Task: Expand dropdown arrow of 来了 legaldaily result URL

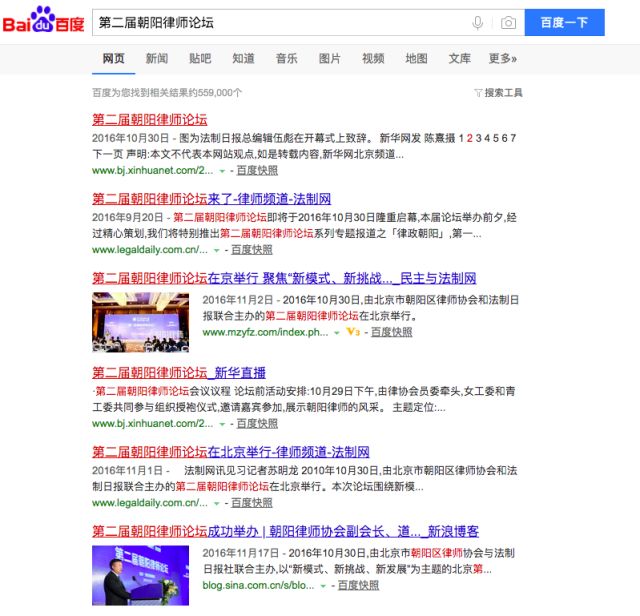Action: (217, 250)
